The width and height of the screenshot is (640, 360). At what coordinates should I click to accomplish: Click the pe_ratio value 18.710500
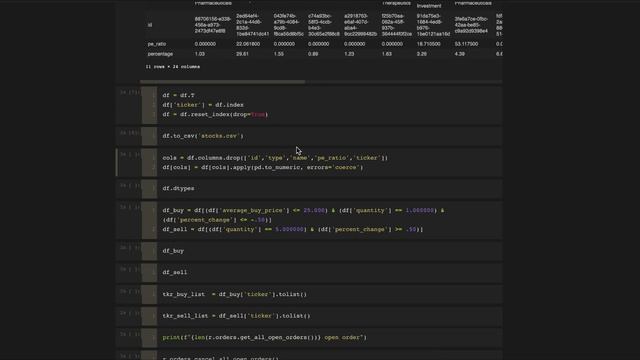click(428, 44)
